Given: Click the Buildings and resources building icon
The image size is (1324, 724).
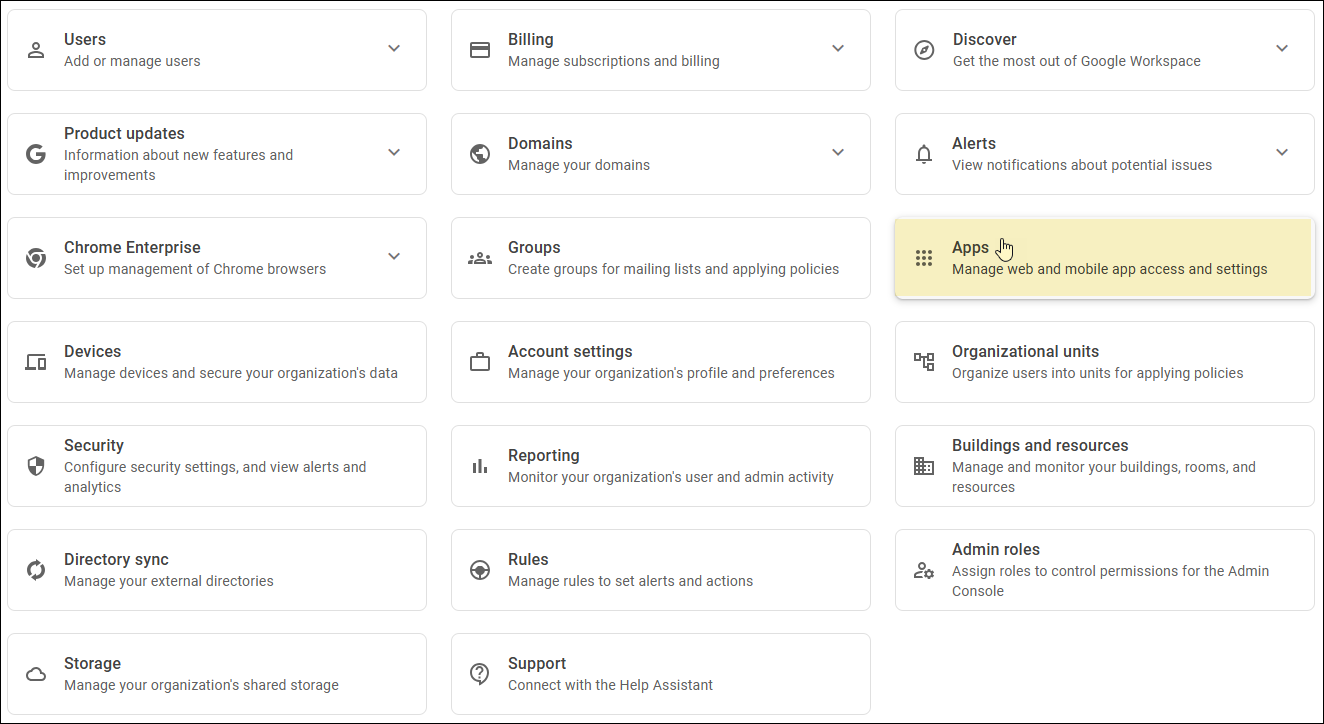Looking at the screenshot, I should (x=924, y=466).
